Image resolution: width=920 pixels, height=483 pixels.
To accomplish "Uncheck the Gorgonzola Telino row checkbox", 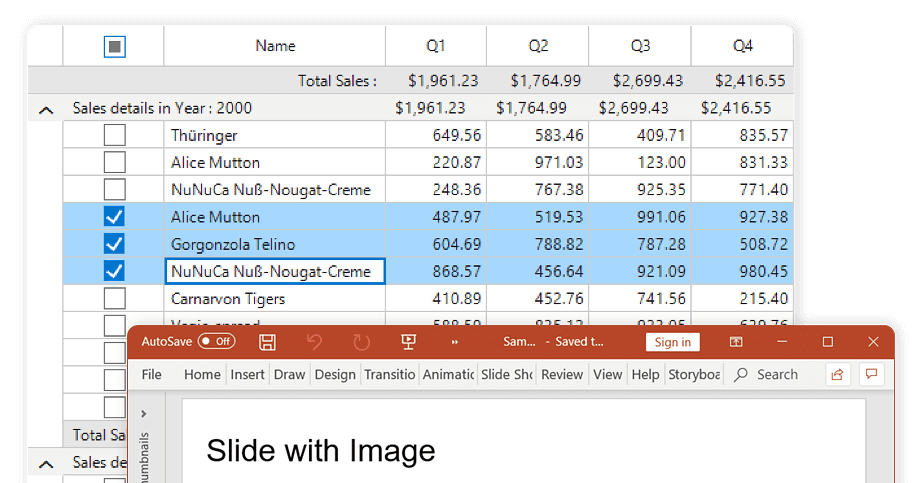I will point(115,244).
